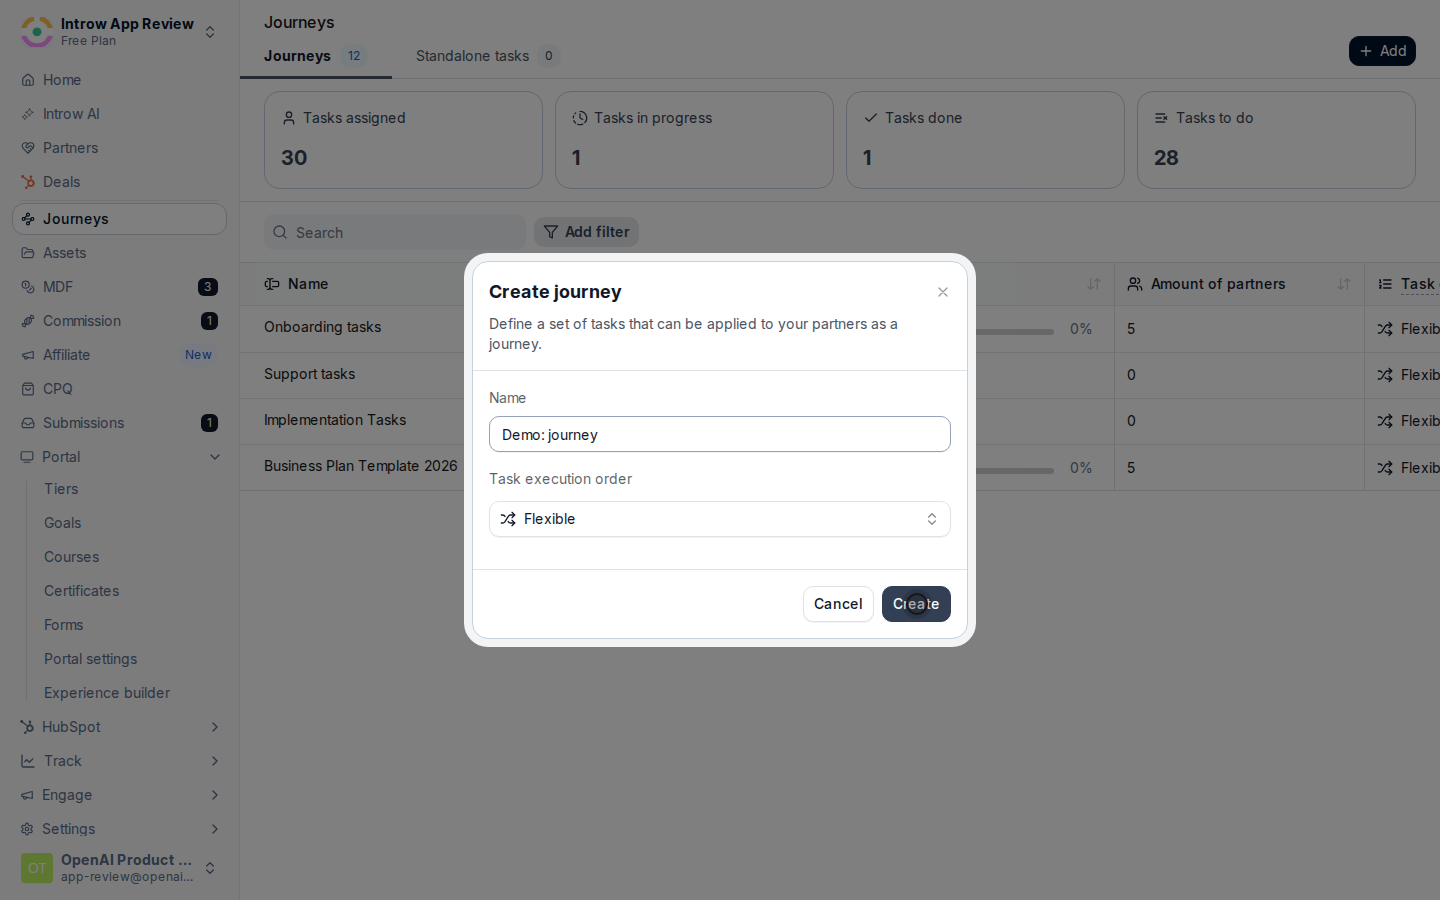Sort by Amount of partners column
Image resolution: width=1440 pixels, height=900 pixels.
pos(1344,284)
